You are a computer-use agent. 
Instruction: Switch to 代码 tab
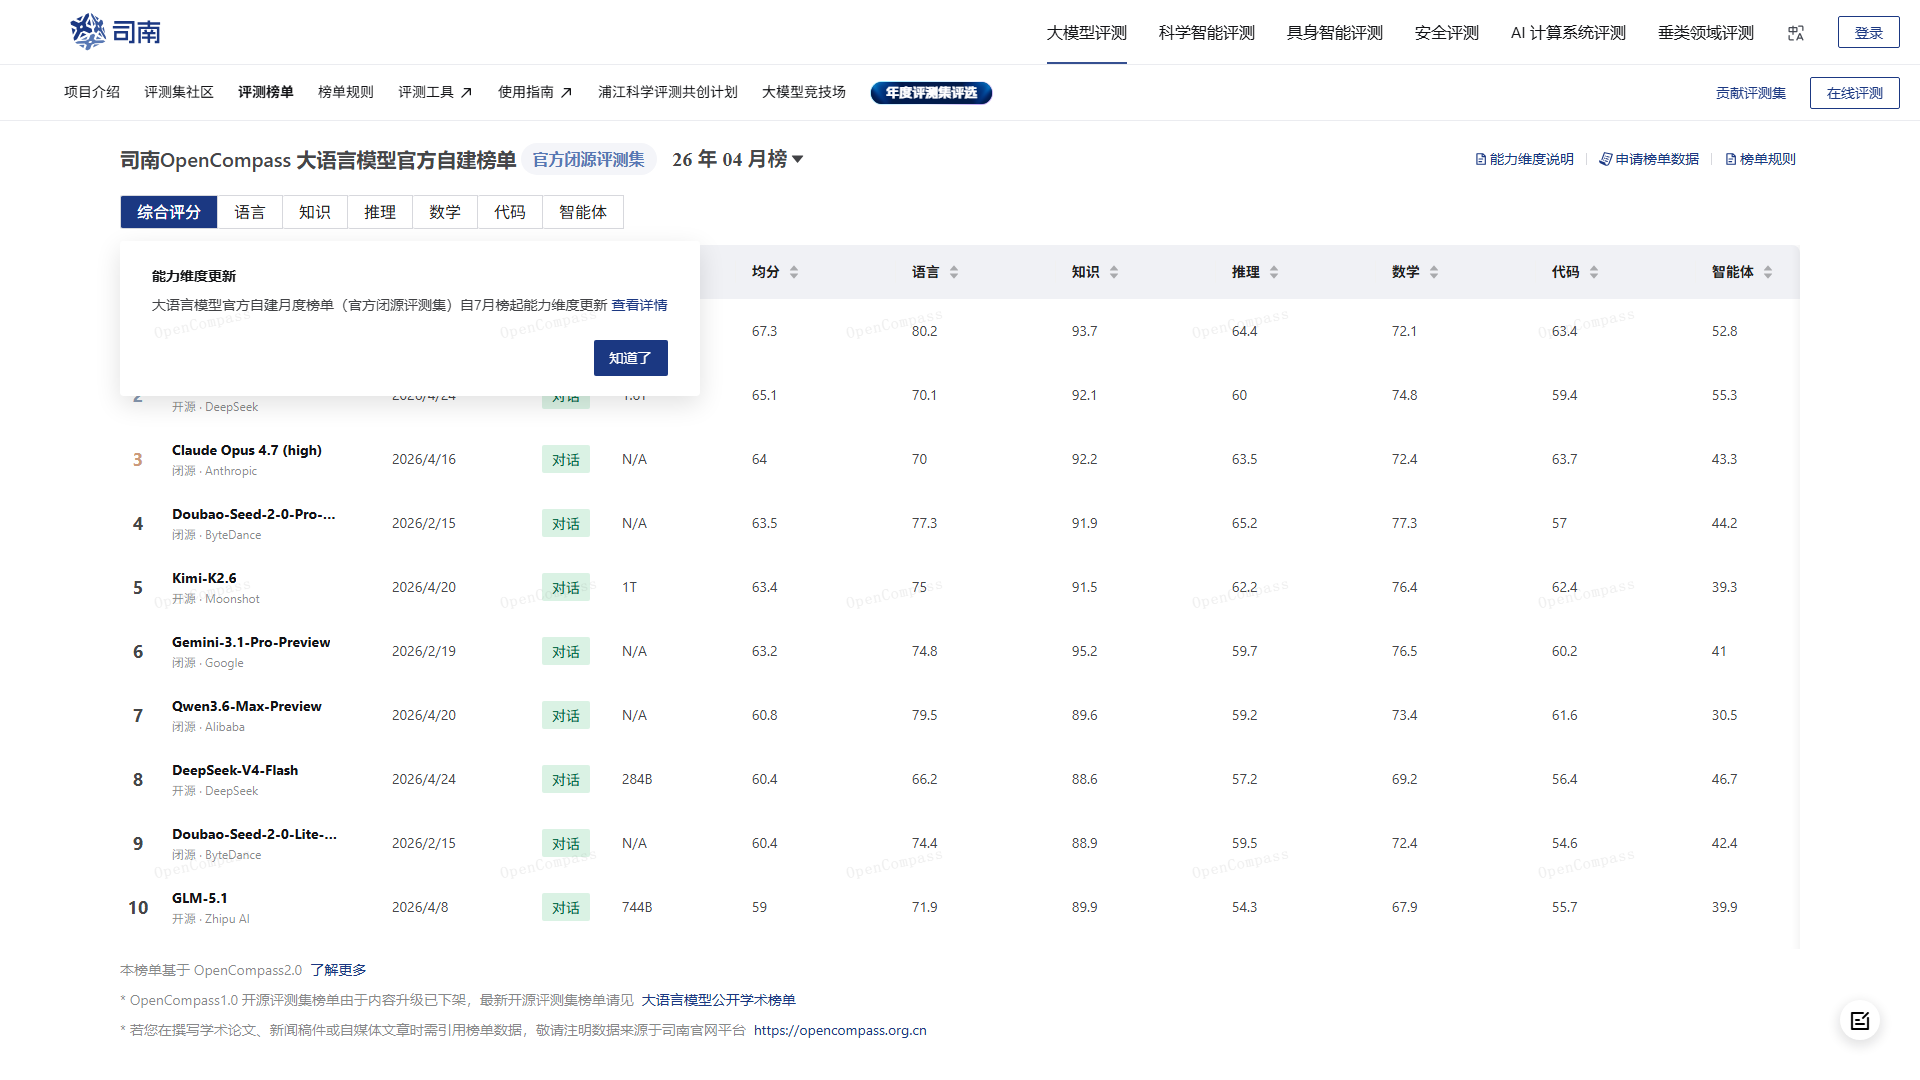click(510, 212)
